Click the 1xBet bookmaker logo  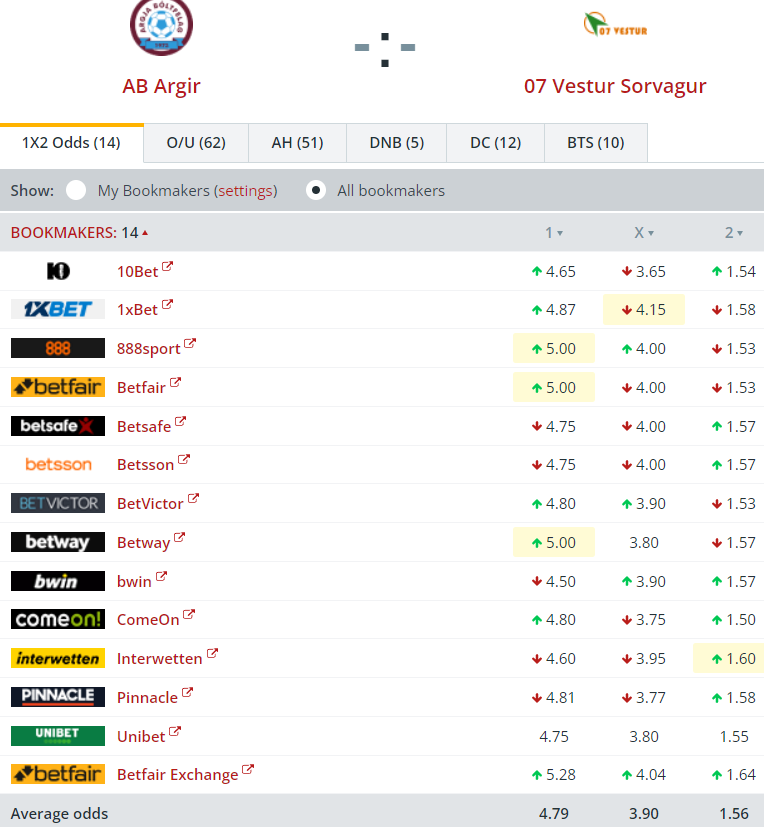click(58, 309)
